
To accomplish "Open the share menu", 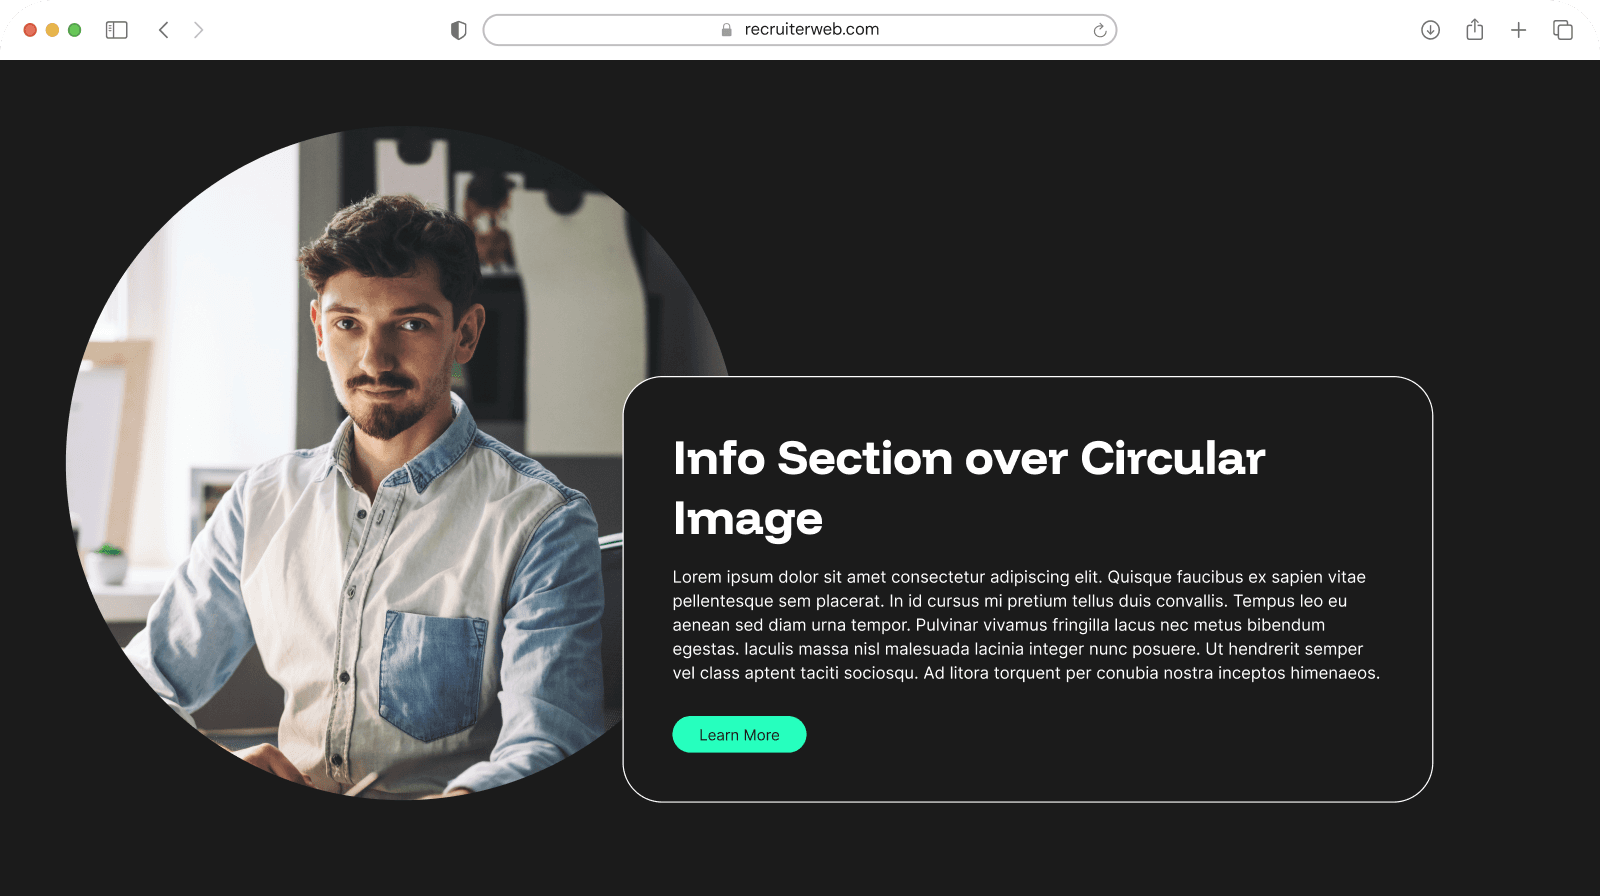I will [x=1474, y=30].
